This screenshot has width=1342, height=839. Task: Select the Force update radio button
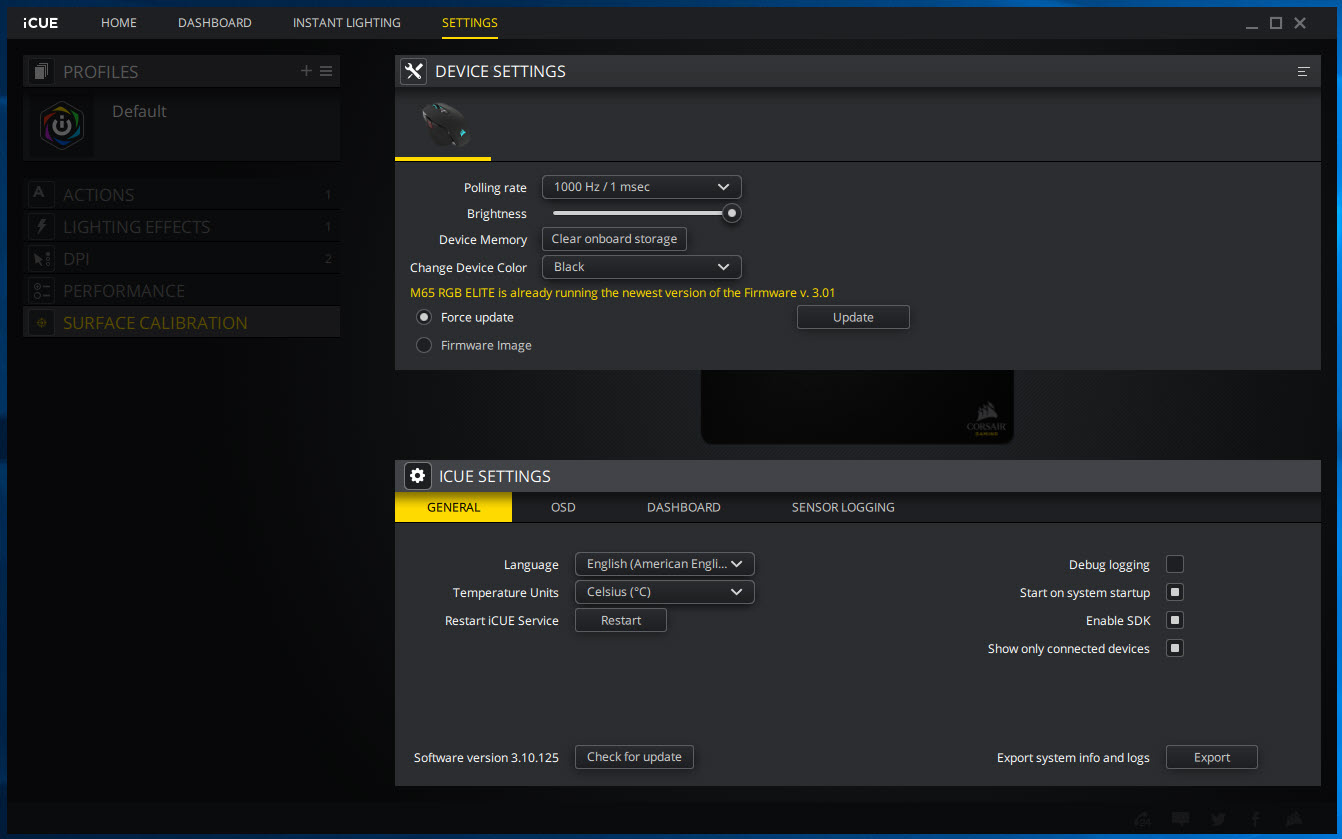(424, 317)
